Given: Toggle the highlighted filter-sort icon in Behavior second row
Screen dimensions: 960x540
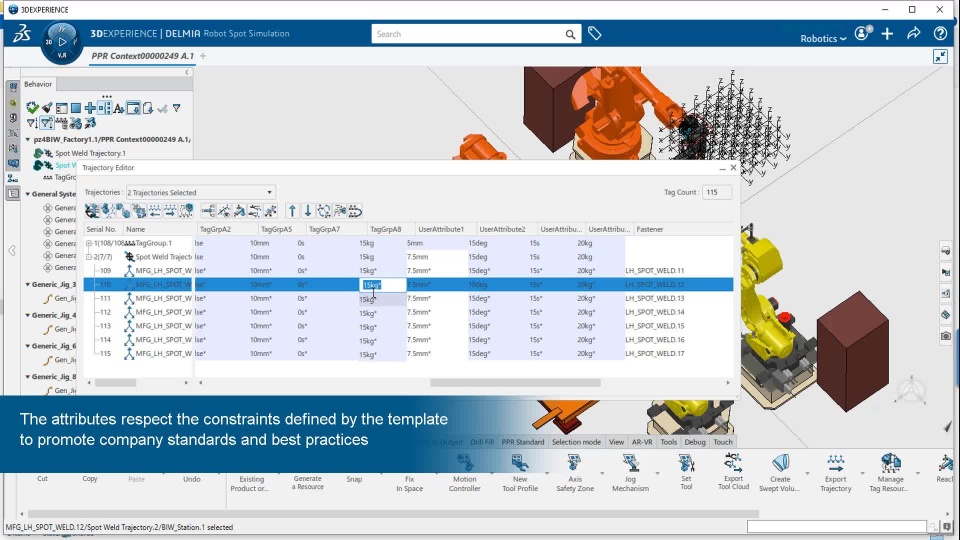Looking at the screenshot, I should point(47,123).
